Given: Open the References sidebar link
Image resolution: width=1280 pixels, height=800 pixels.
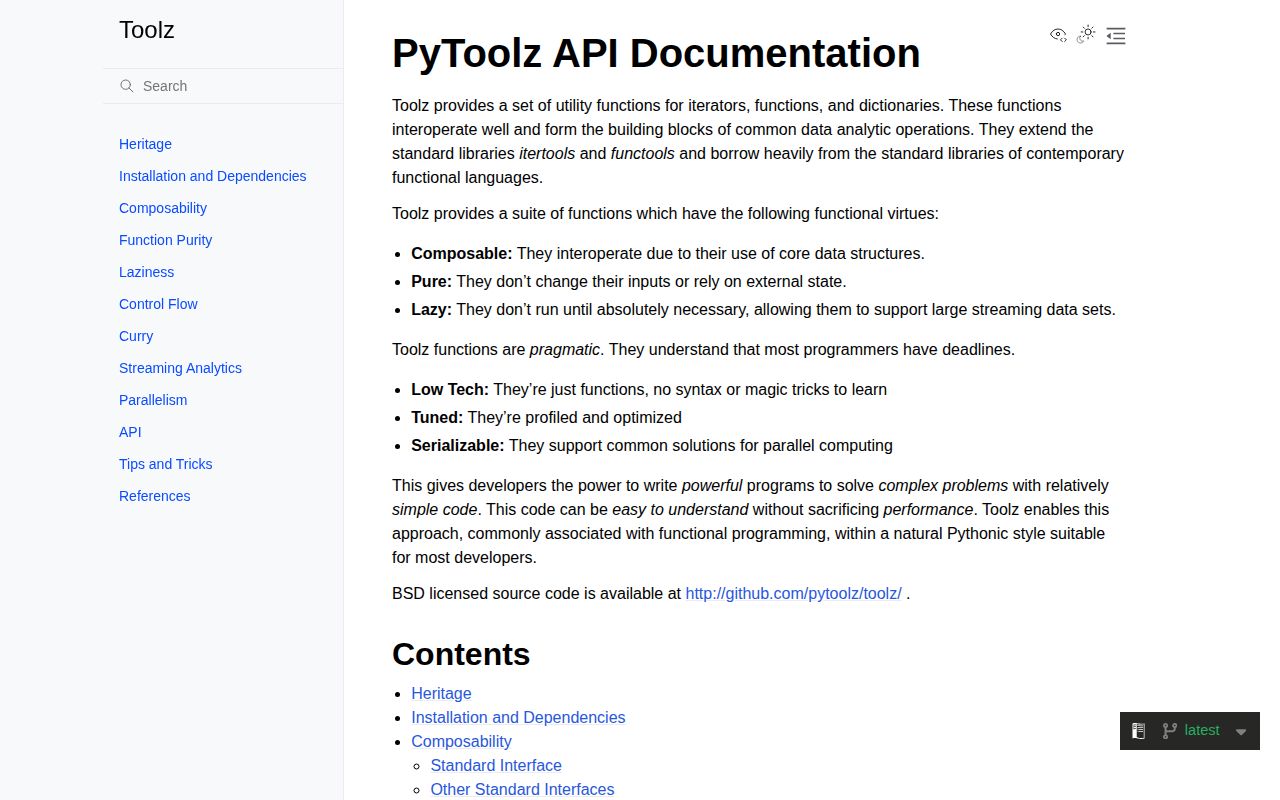Looking at the screenshot, I should (x=154, y=496).
